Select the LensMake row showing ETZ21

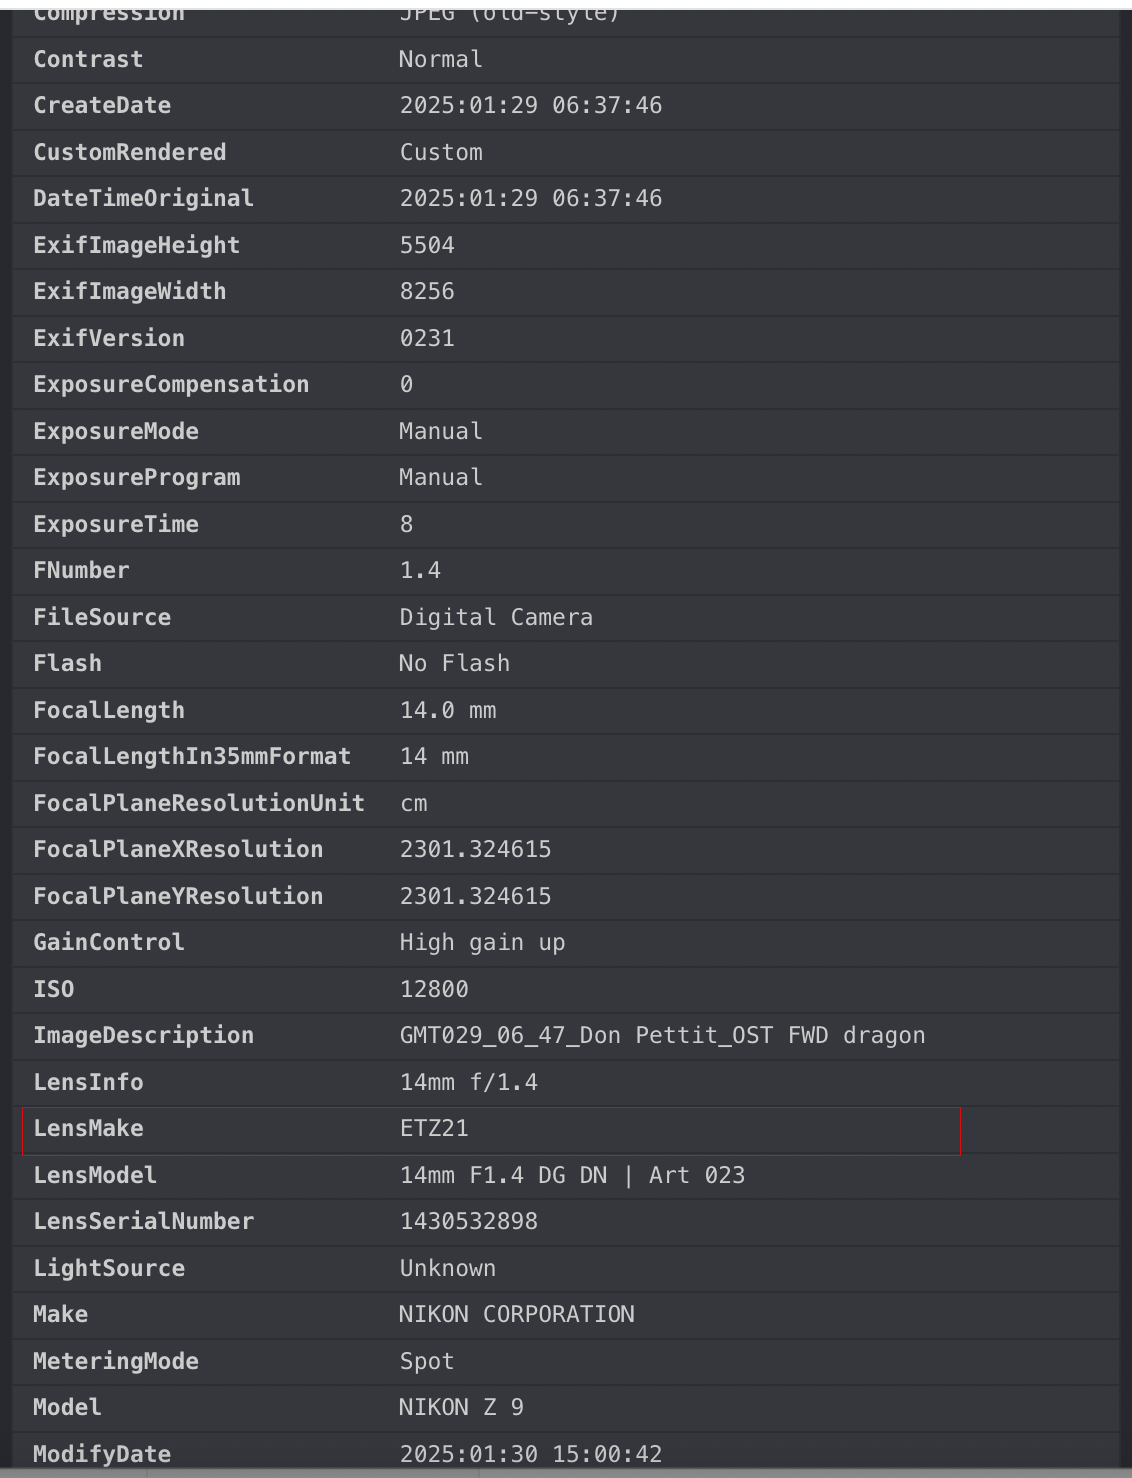[x=490, y=1129]
